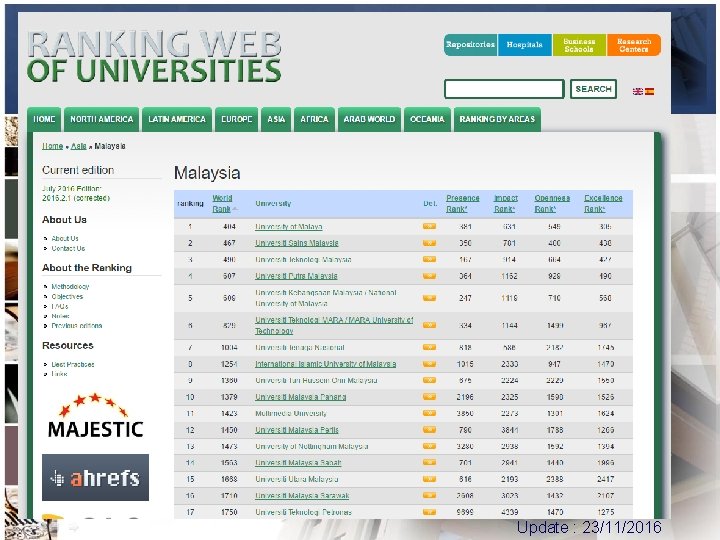Open the Contact Us sidebar link

pyautogui.click(x=68, y=248)
